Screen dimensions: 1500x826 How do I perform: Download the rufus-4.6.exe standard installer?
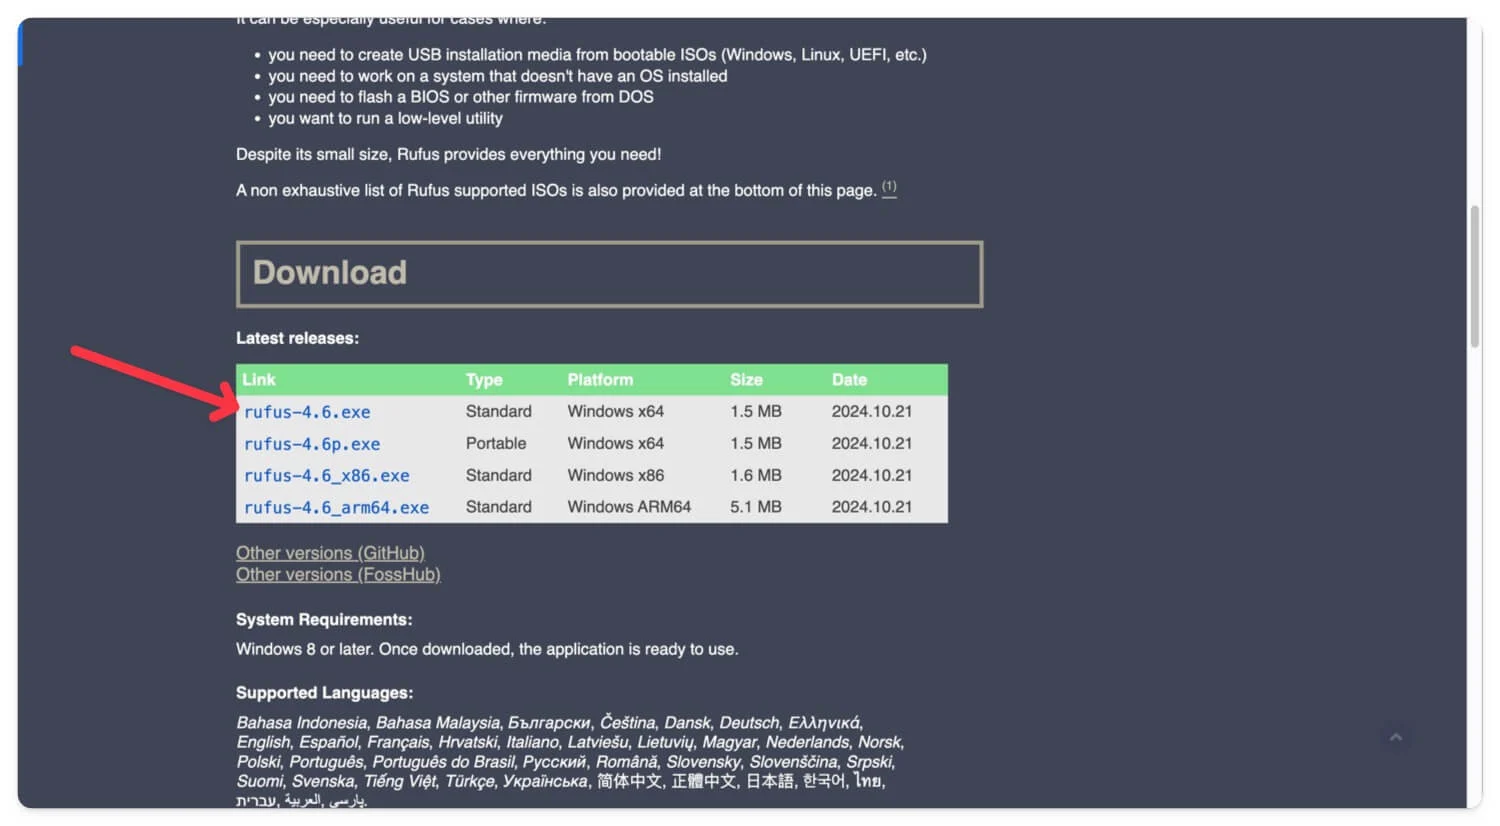(x=307, y=412)
